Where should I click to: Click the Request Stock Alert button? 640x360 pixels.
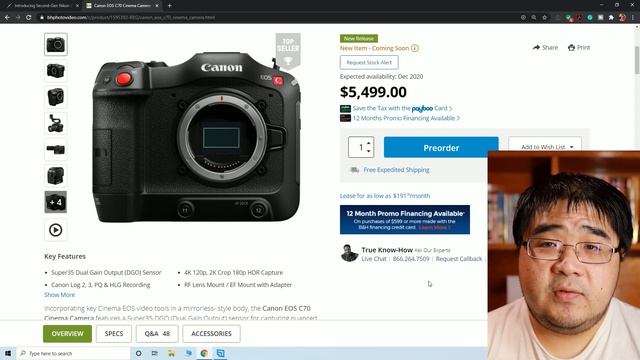pos(369,62)
